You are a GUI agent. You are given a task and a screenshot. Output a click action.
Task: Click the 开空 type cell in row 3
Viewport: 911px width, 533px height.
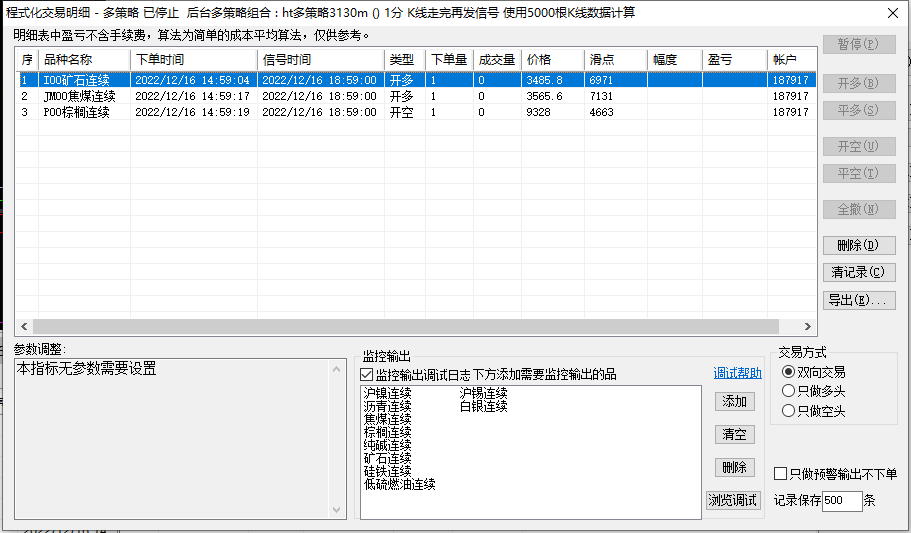coord(401,112)
